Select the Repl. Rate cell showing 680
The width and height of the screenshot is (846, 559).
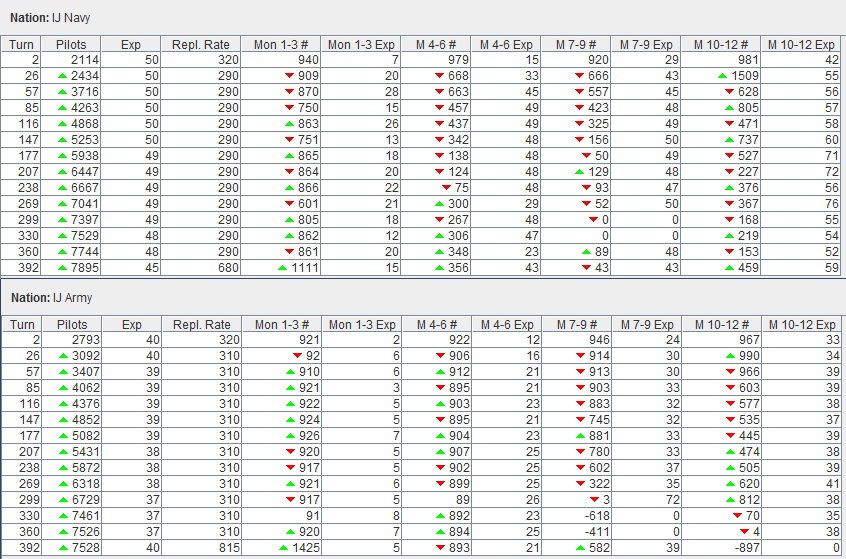(x=201, y=268)
